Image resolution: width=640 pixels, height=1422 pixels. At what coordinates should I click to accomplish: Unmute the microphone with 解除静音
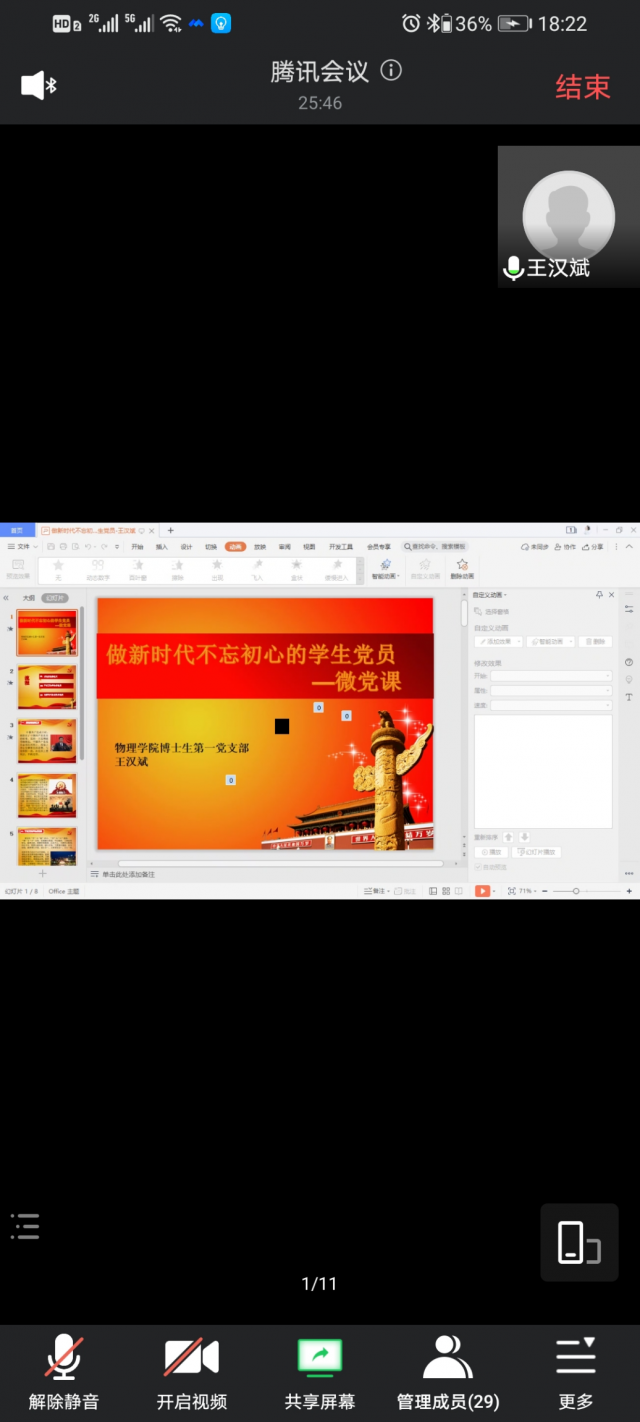64,1372
